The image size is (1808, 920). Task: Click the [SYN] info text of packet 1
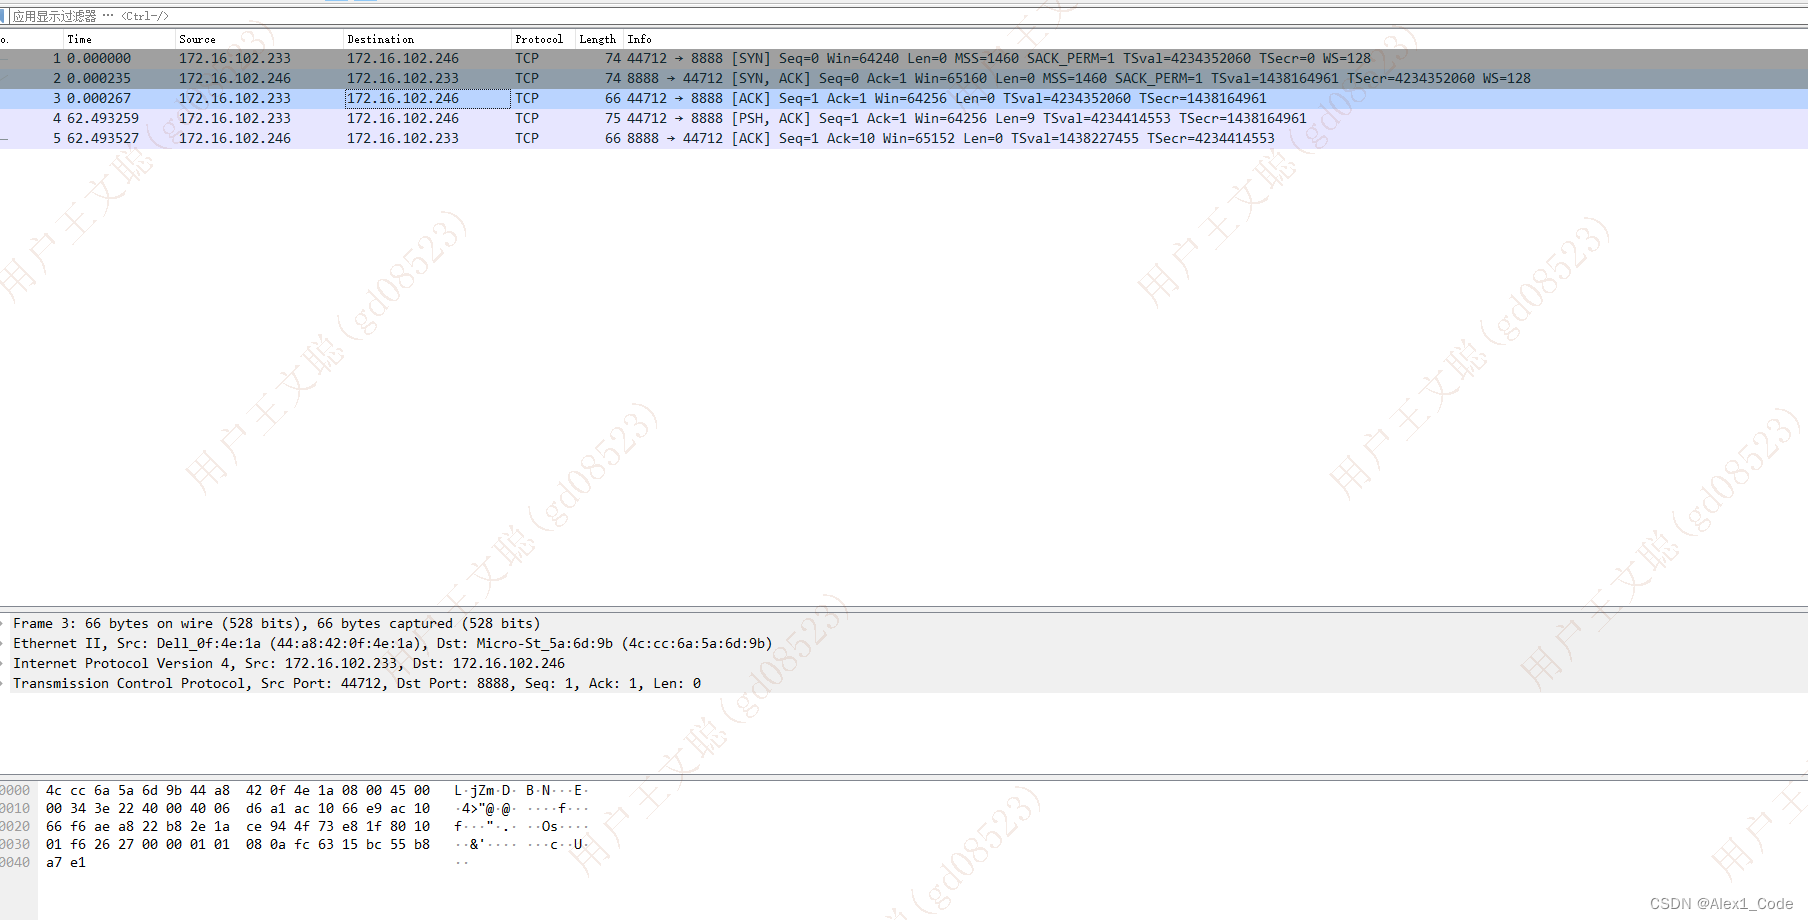(x=751, y=58)
